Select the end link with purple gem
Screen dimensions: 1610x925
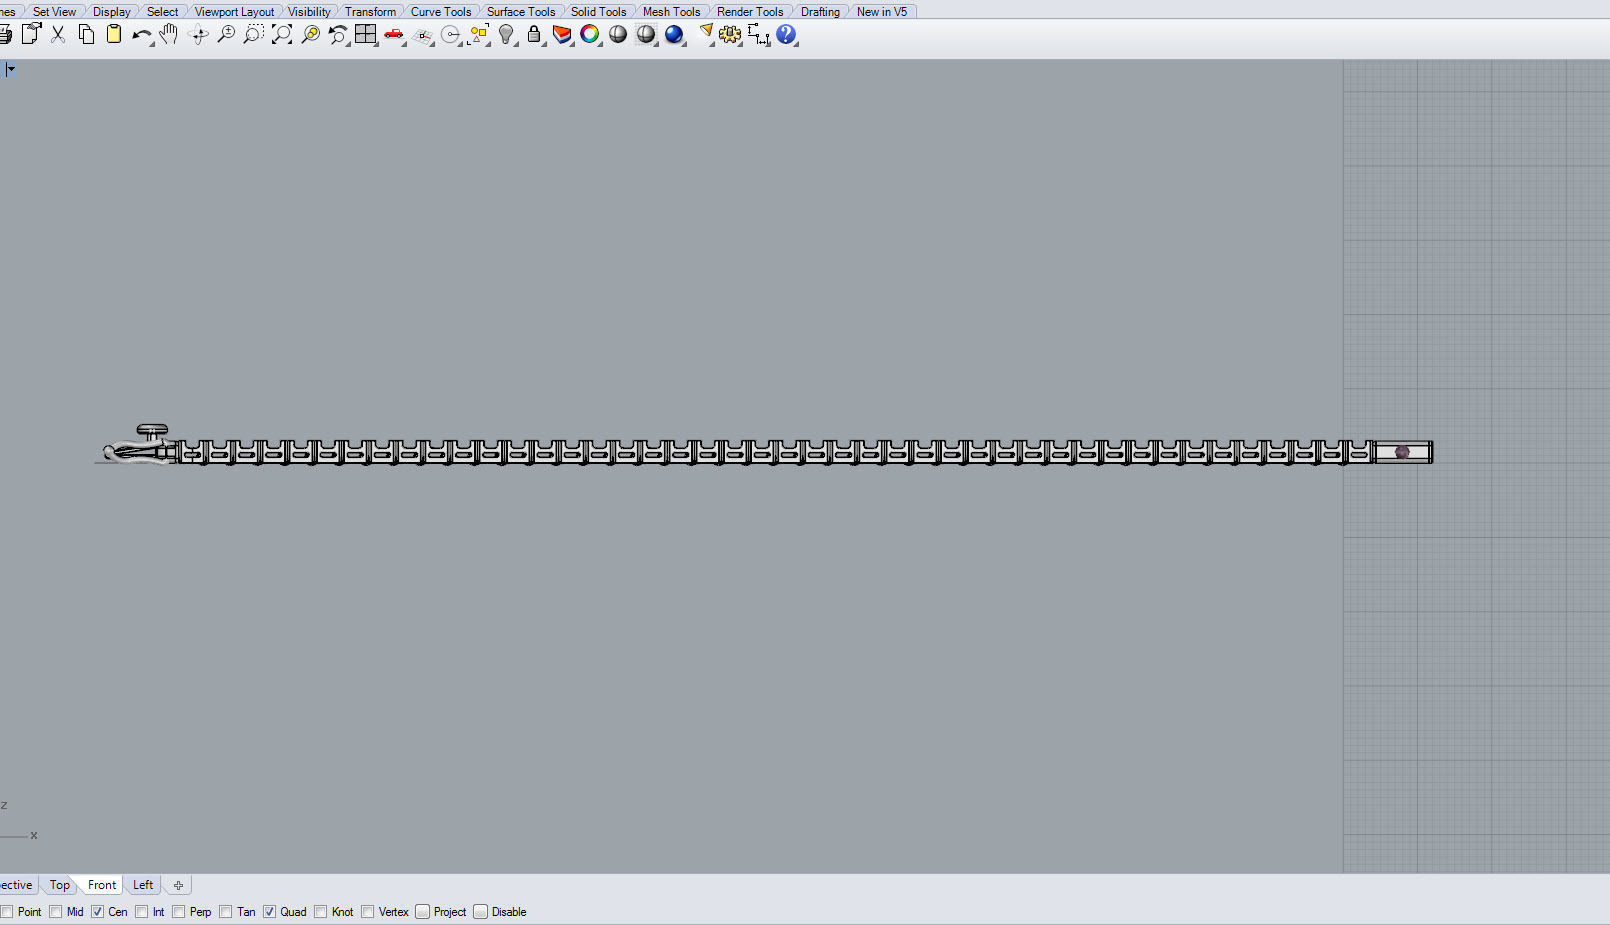[1403, 452]
